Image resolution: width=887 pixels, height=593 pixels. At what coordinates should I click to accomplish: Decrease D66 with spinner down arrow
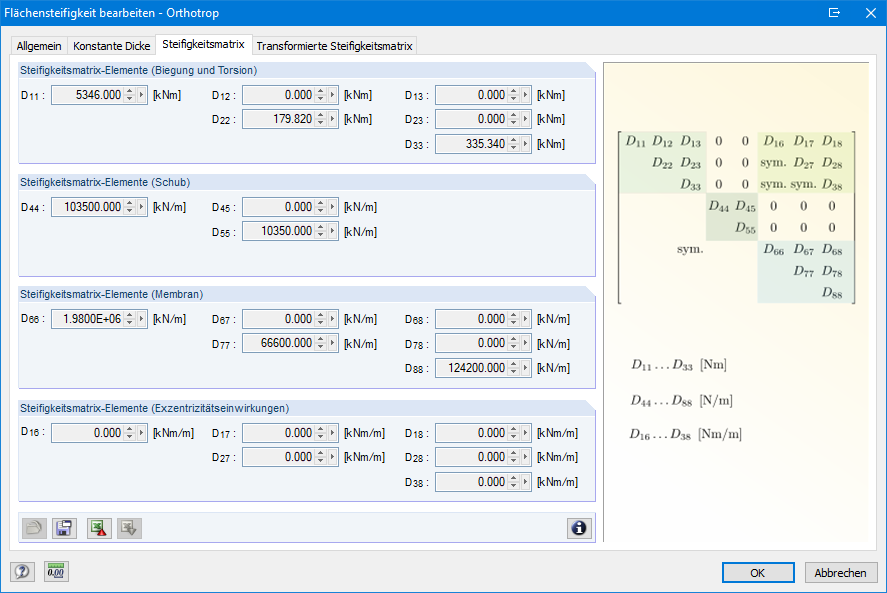[x=130, y=324]
